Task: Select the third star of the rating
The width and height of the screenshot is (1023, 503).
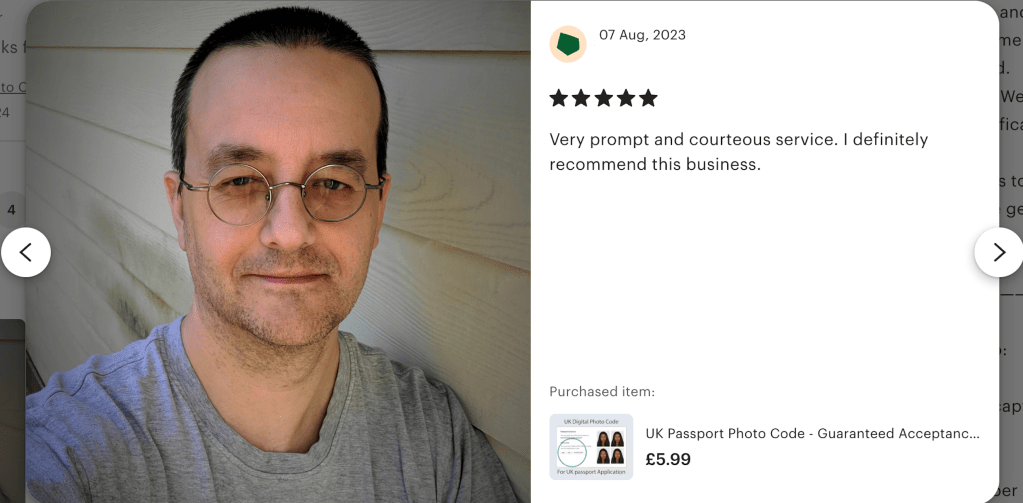Action: tap(603, 99)
